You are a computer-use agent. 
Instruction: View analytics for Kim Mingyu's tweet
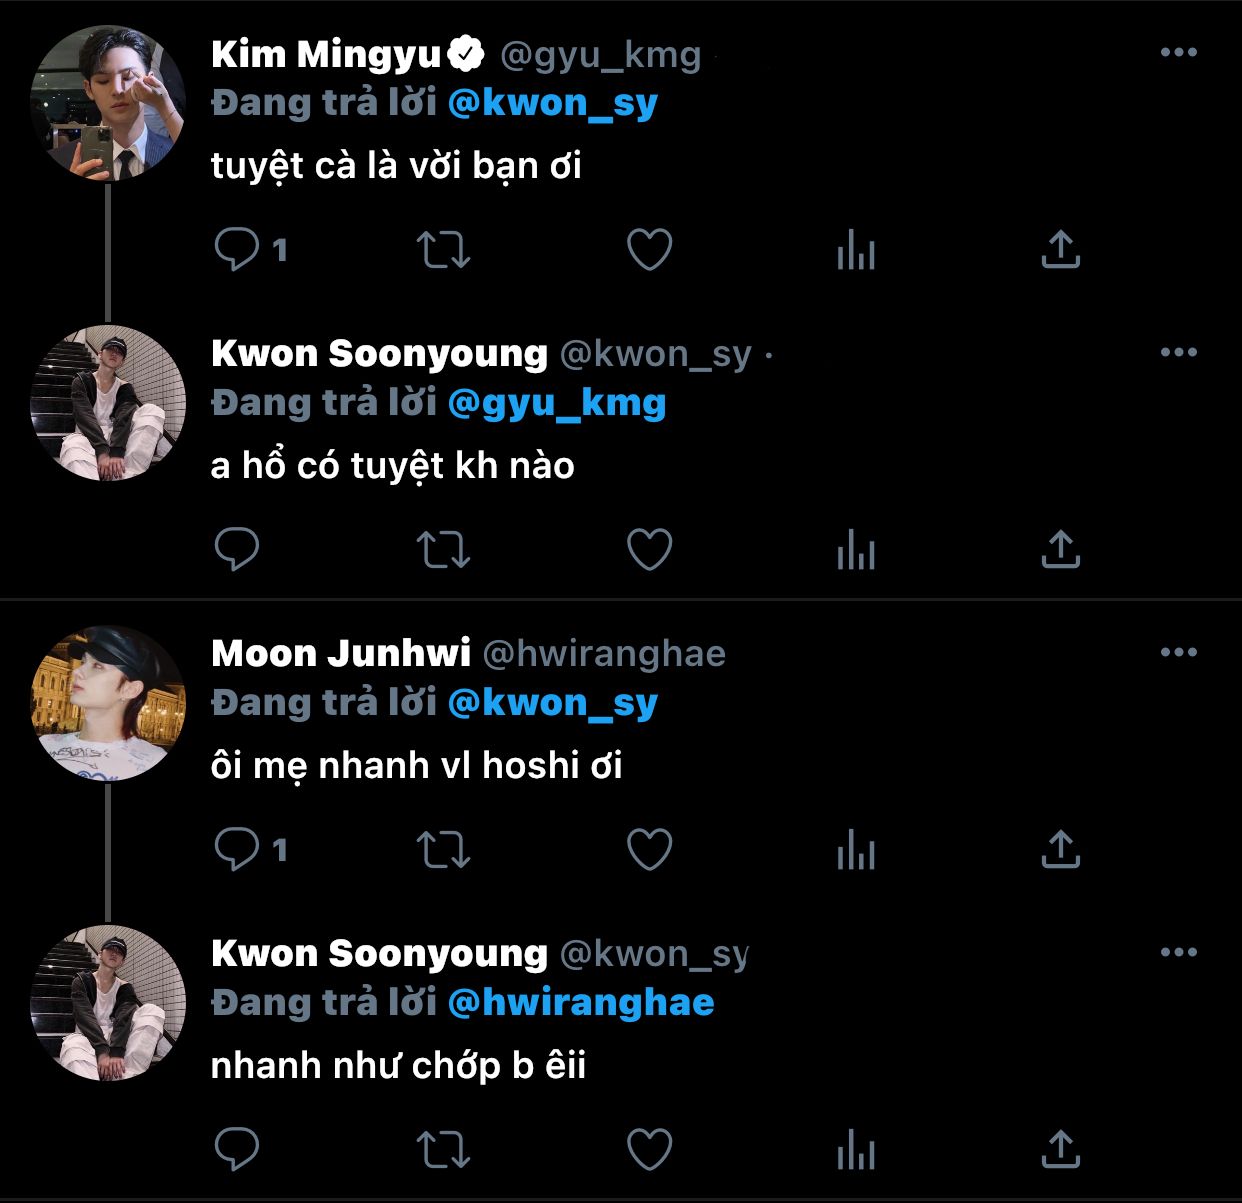pyautogui.click(x=856, y=249)
